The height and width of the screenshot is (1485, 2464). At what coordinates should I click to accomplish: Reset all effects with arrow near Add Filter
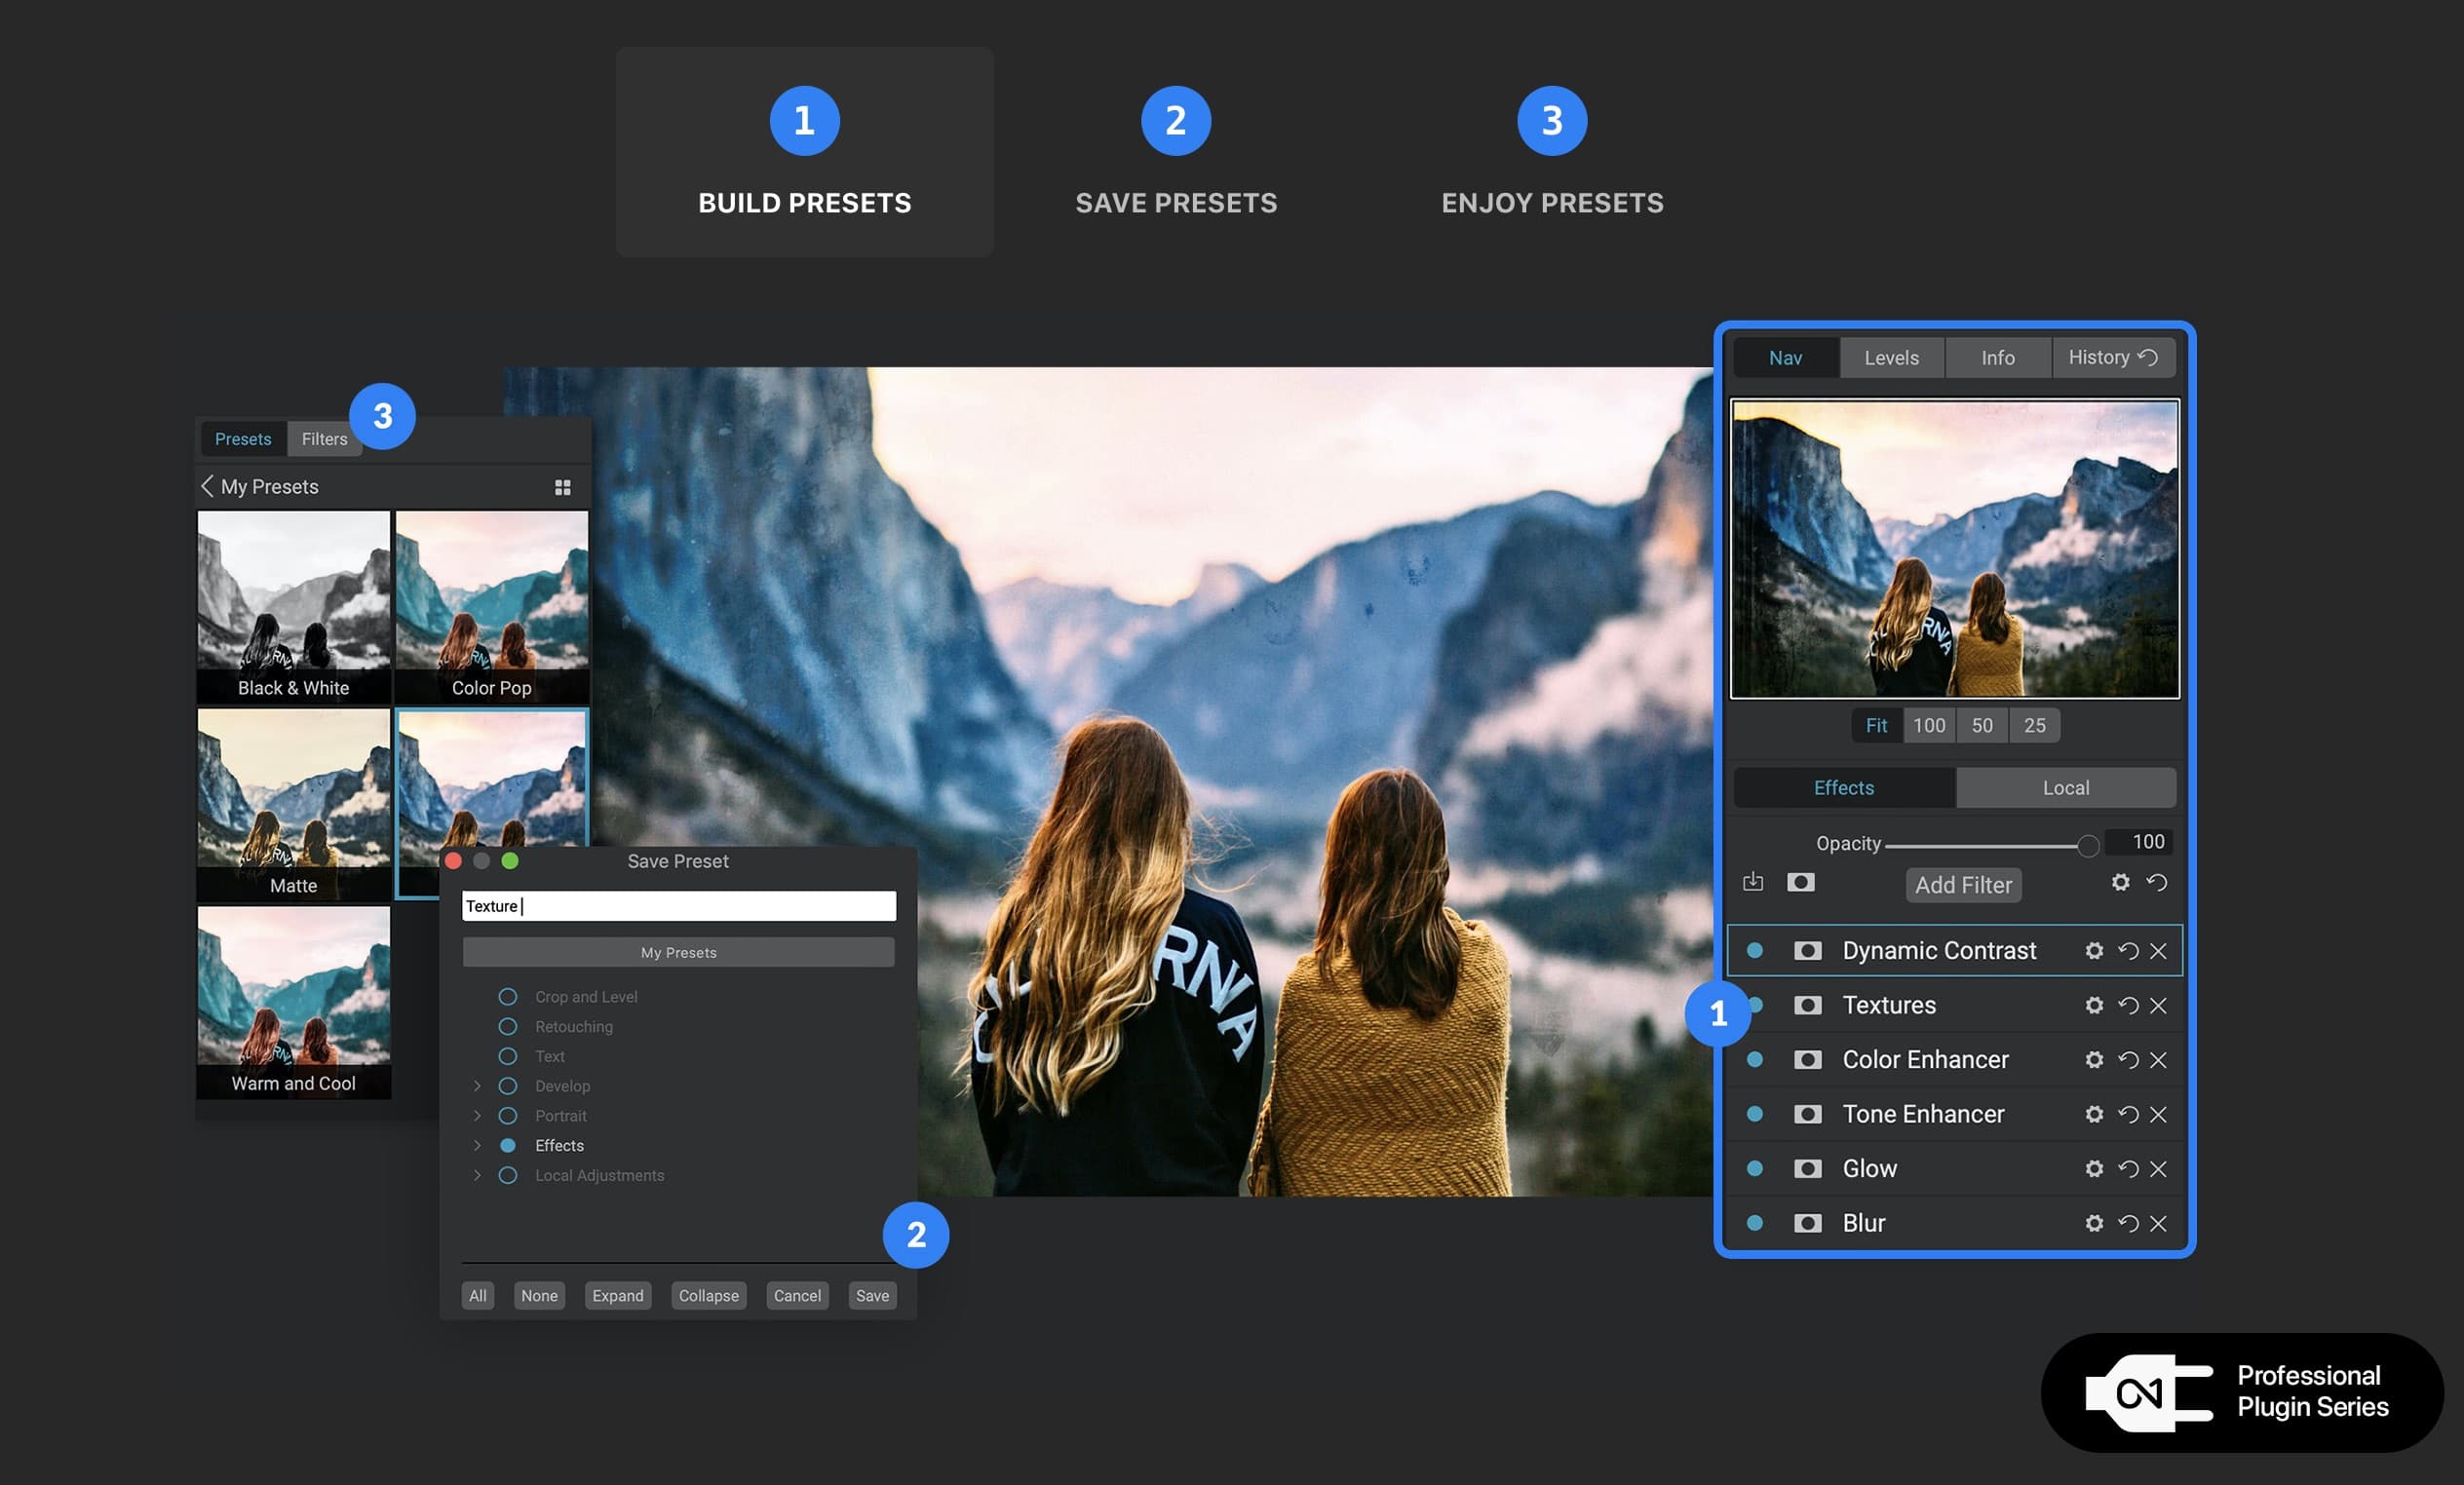pyautogui.click(x=2157, y=882)
